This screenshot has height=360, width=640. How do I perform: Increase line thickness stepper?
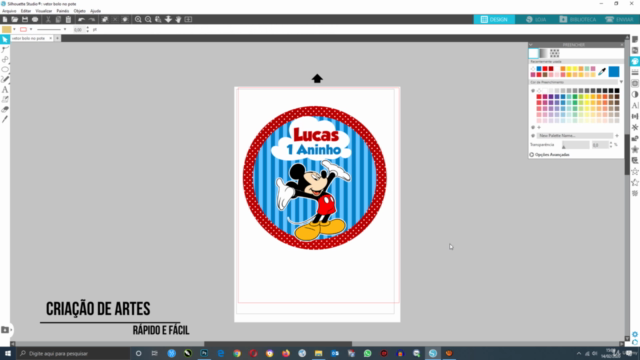pyautogui.click(x=87, y=28)
